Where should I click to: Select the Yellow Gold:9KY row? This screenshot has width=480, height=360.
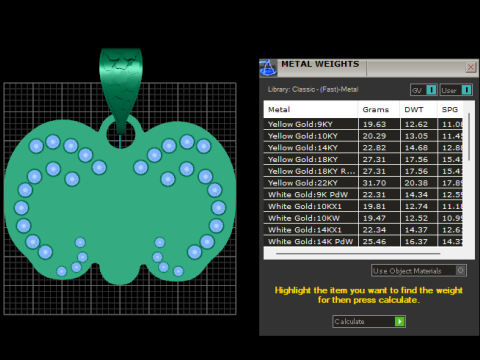click(363, 124)
